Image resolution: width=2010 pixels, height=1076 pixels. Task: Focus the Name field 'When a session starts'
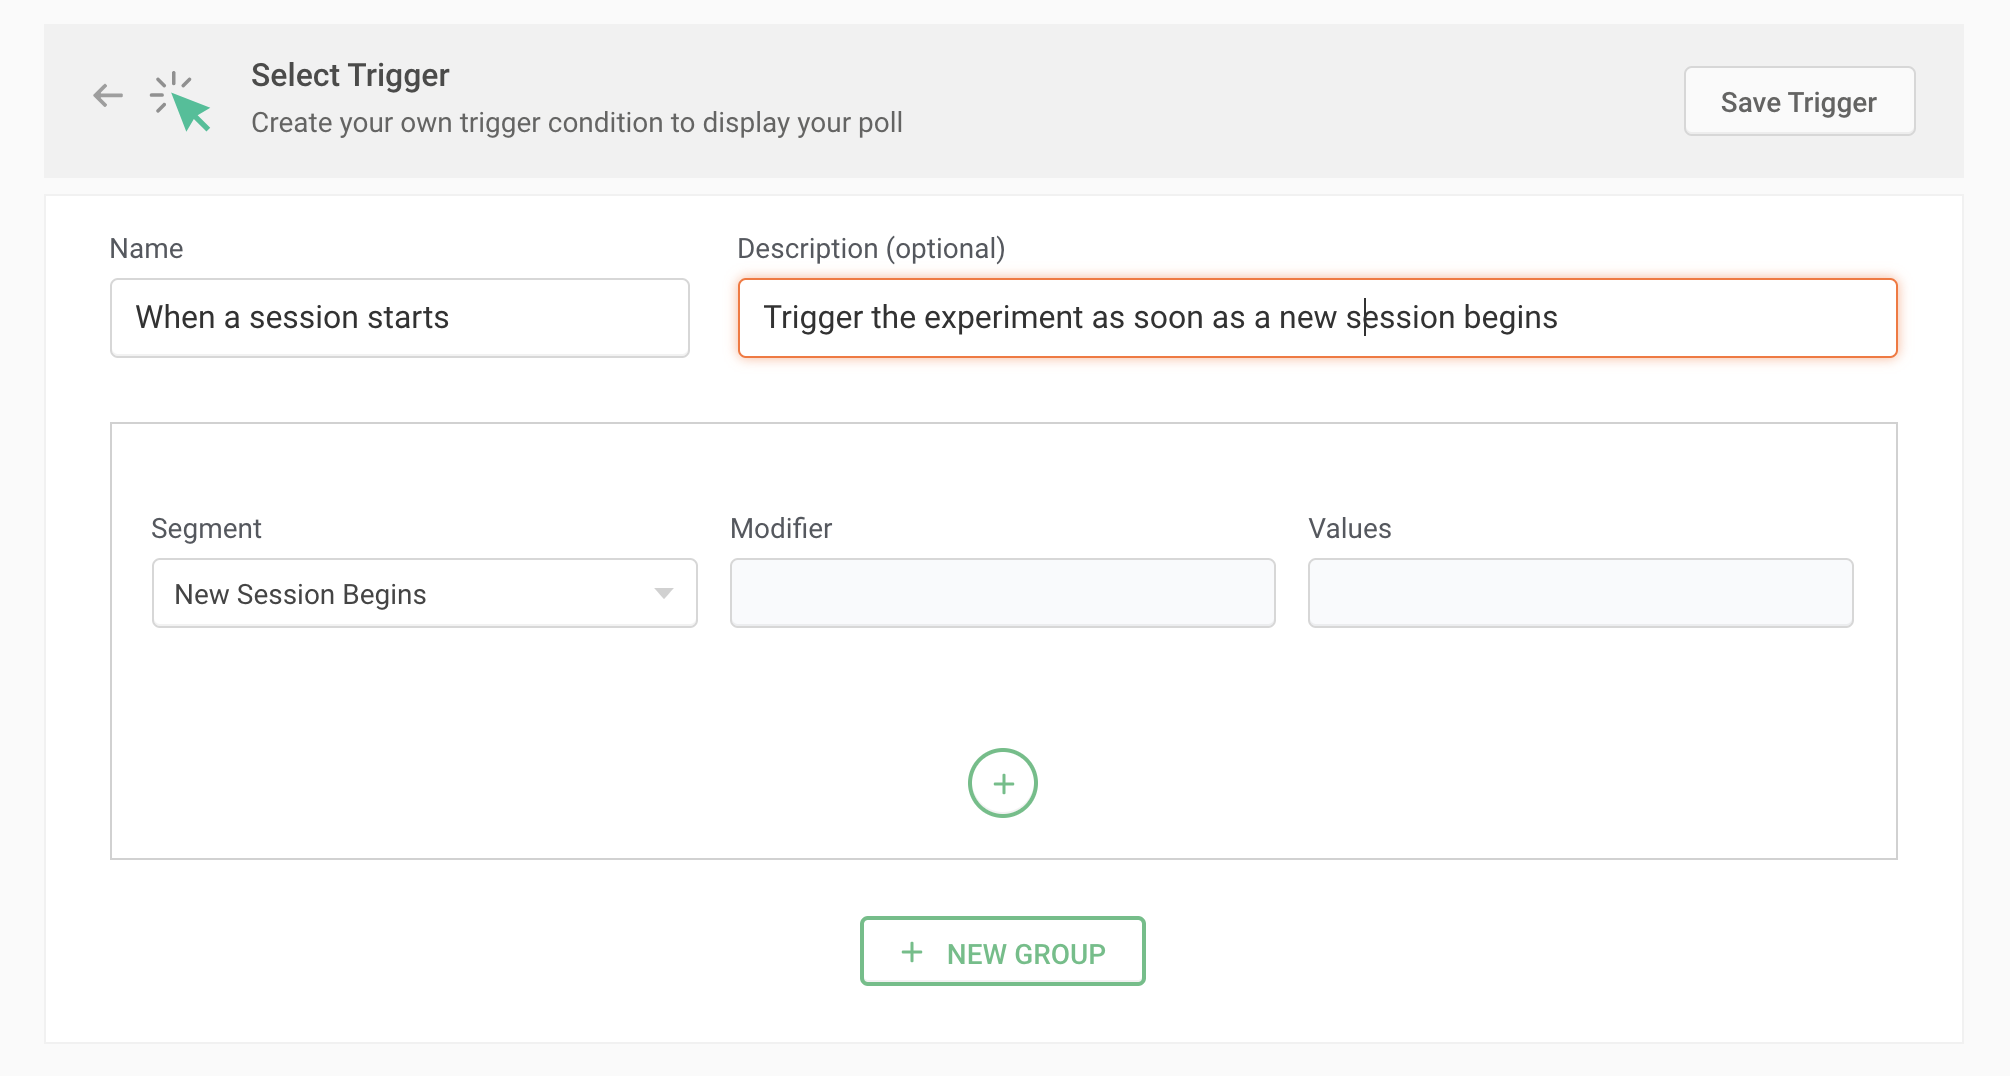(399, 318)
